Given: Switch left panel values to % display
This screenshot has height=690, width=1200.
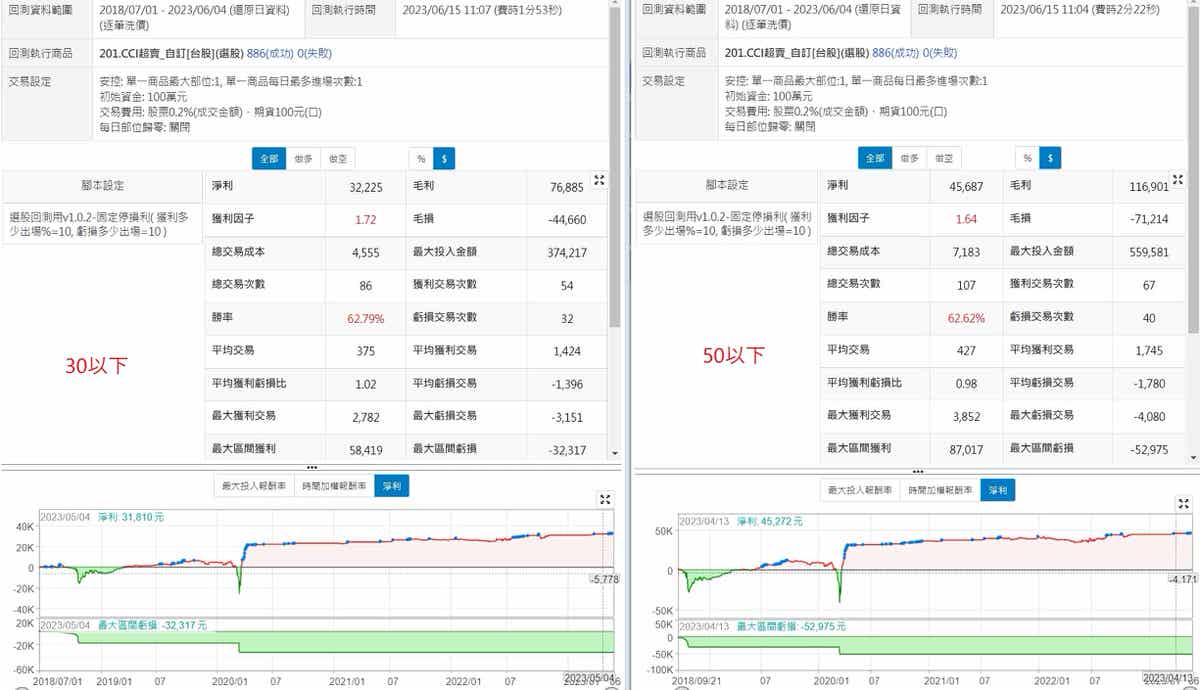Looking at the screenshot, I should point(421,158).
